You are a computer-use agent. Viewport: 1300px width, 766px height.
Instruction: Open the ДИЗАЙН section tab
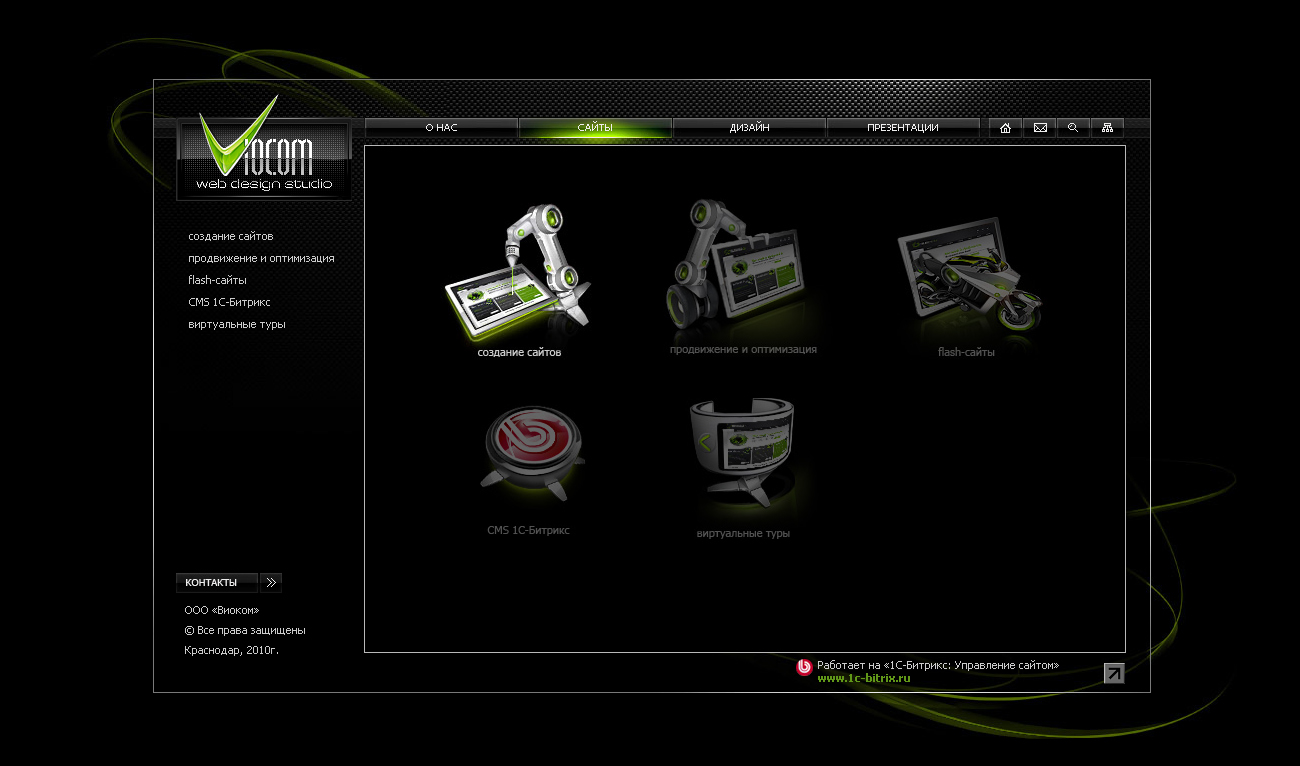749,127
